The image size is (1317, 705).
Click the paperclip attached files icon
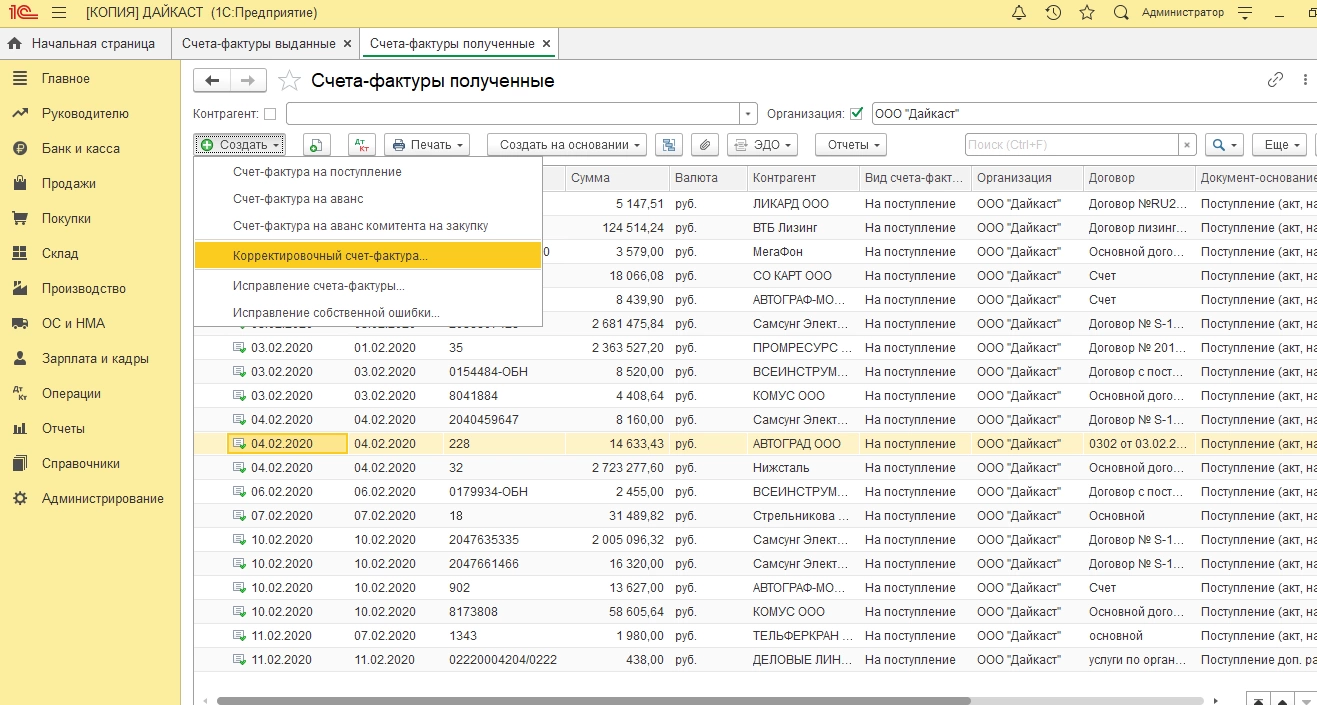point(705,145)
